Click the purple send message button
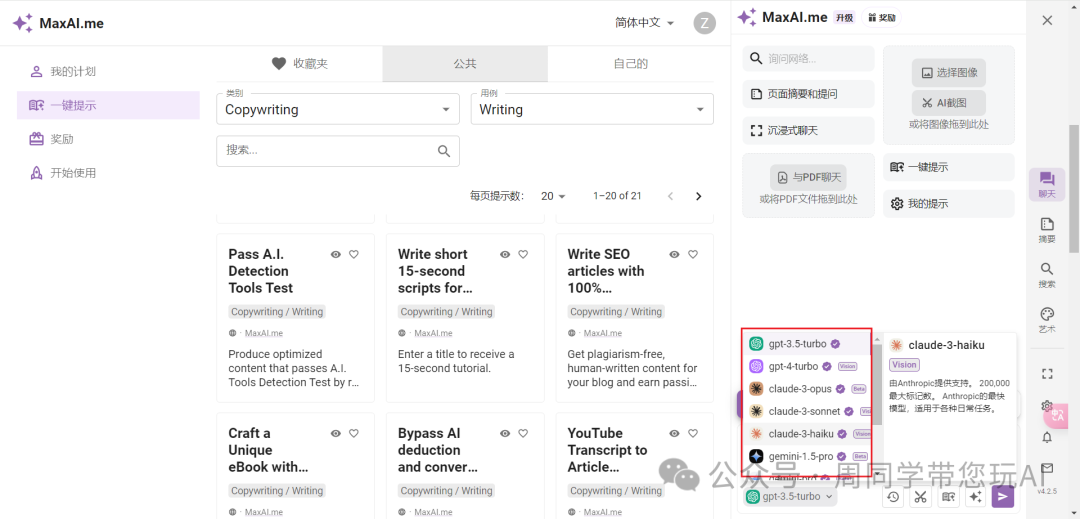1080x519 pixels. pos(1003,496)
